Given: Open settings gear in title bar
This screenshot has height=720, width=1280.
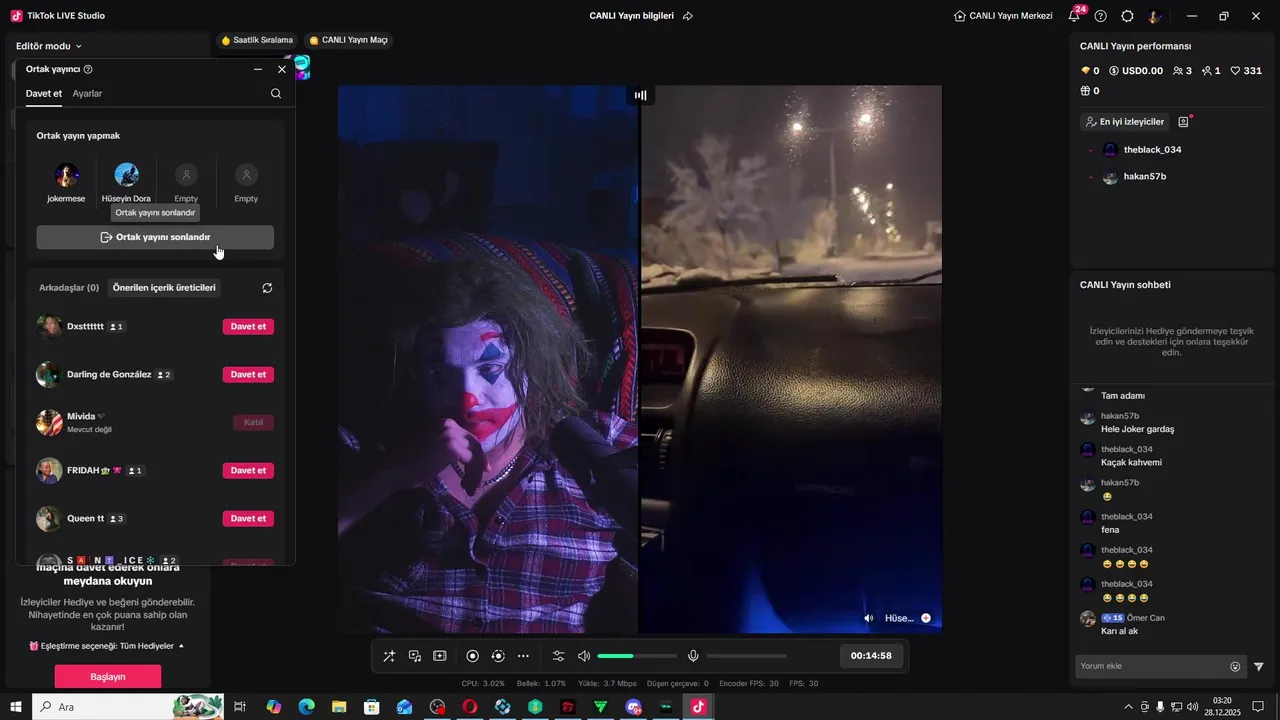Looking at the screenshot, I should pyautogui.click(x=1127, y=16).
